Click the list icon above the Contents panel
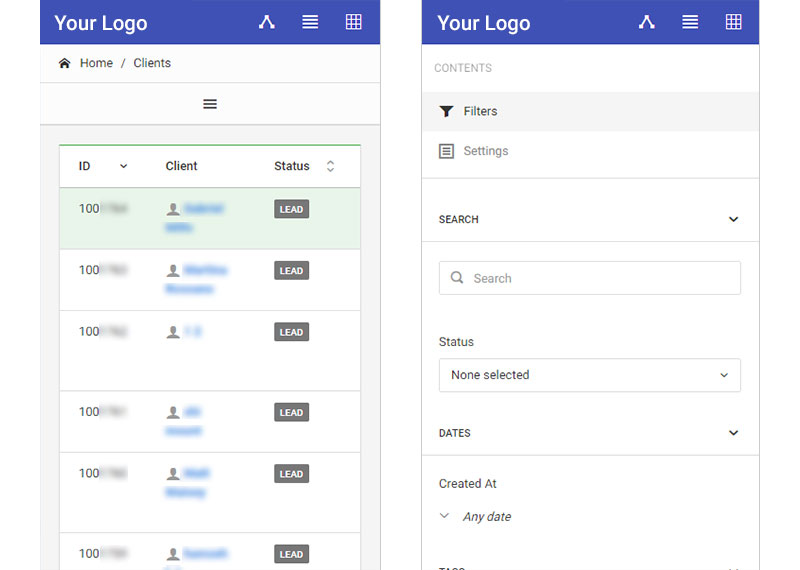 [690, 22]
